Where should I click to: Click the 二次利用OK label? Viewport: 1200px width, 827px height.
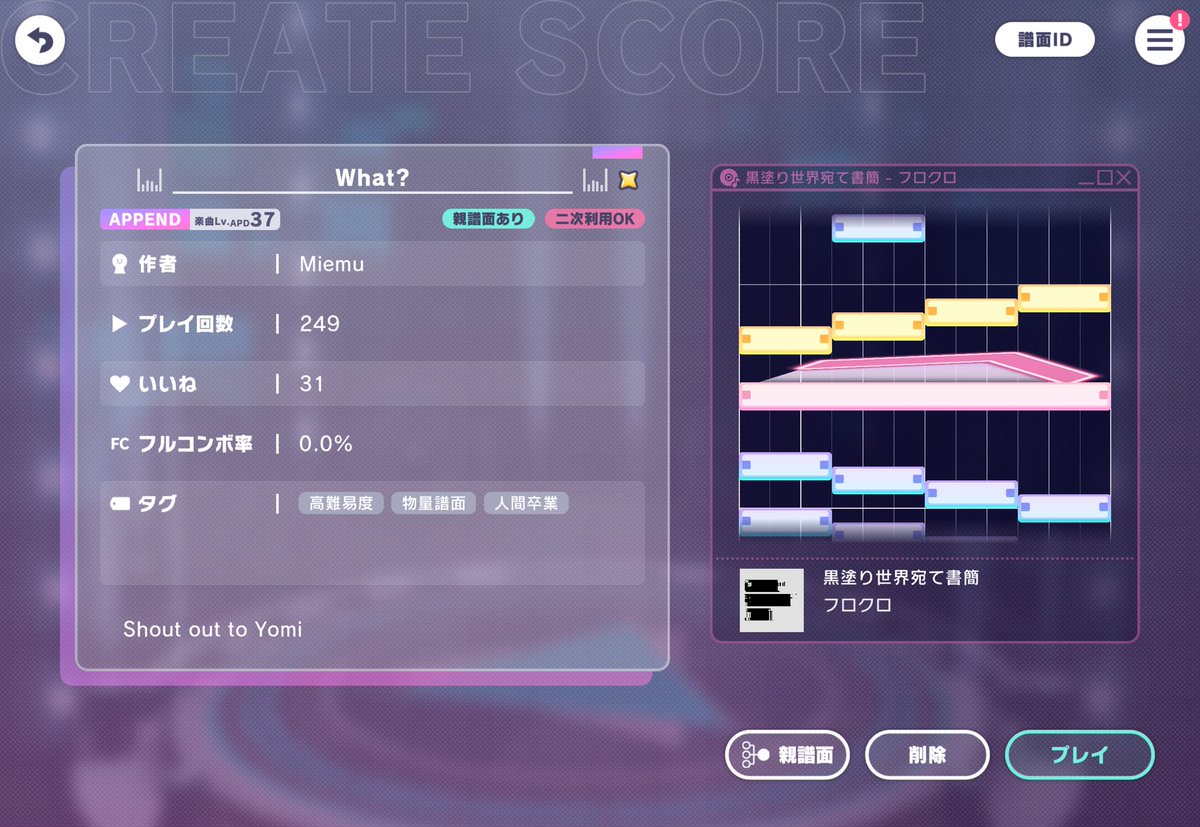click(595, 219)
